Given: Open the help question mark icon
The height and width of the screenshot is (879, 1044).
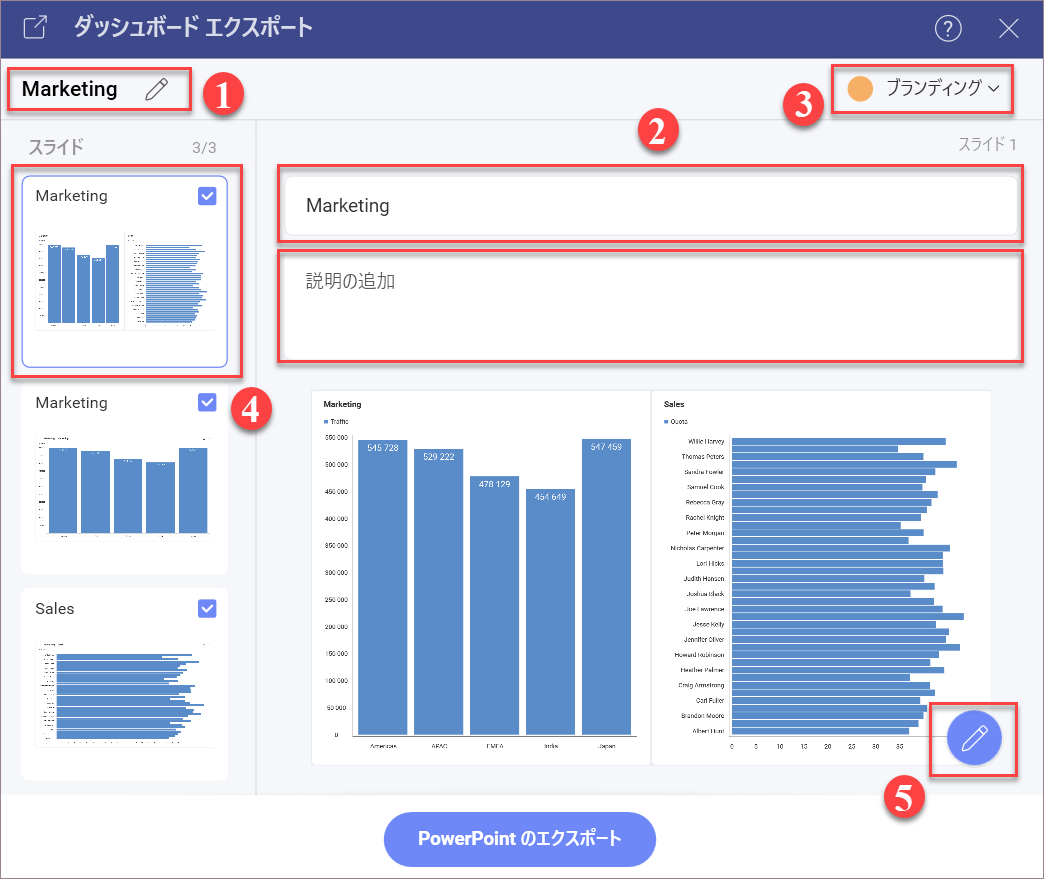Looking at the screenshot, I should click(x=947, y=28).
